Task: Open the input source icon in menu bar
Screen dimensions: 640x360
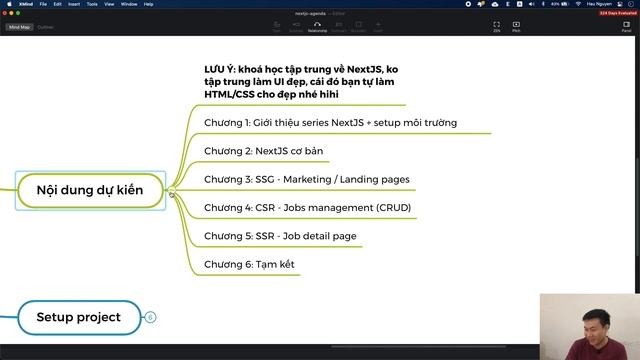Action: [x=519, y=4]
